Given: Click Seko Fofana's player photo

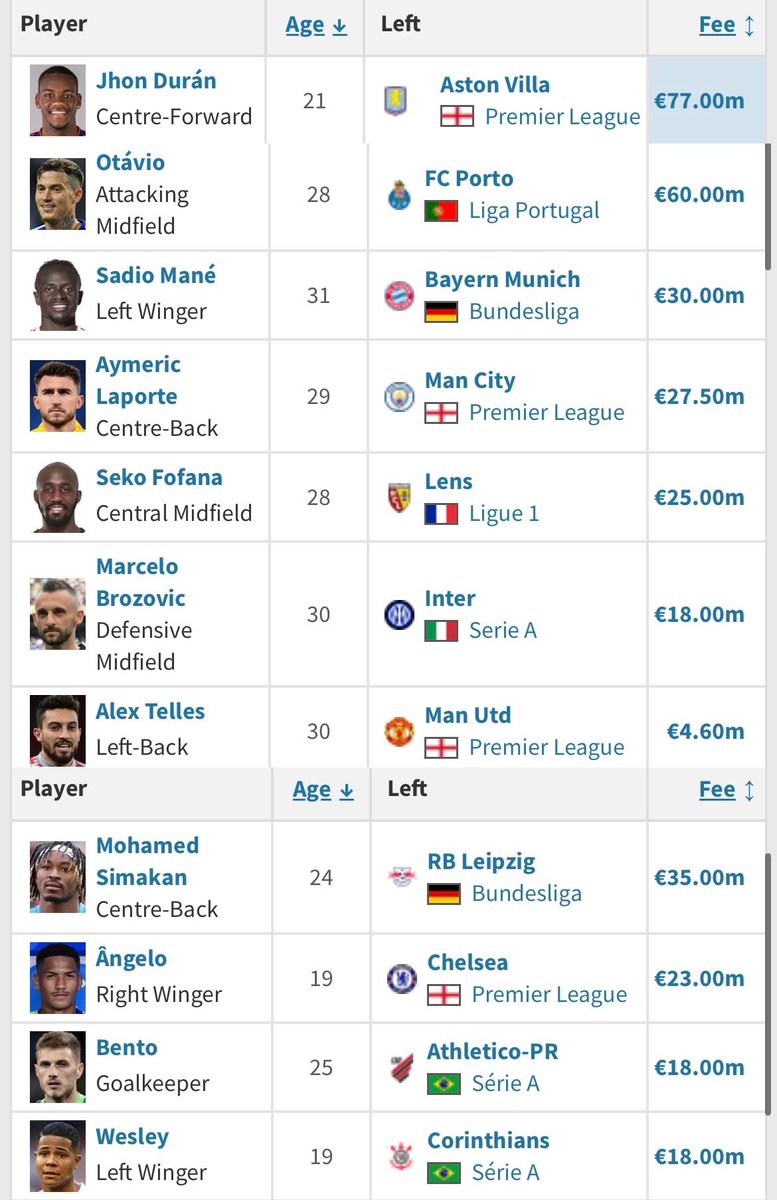Looking at the screenshot, I should 58,497.
